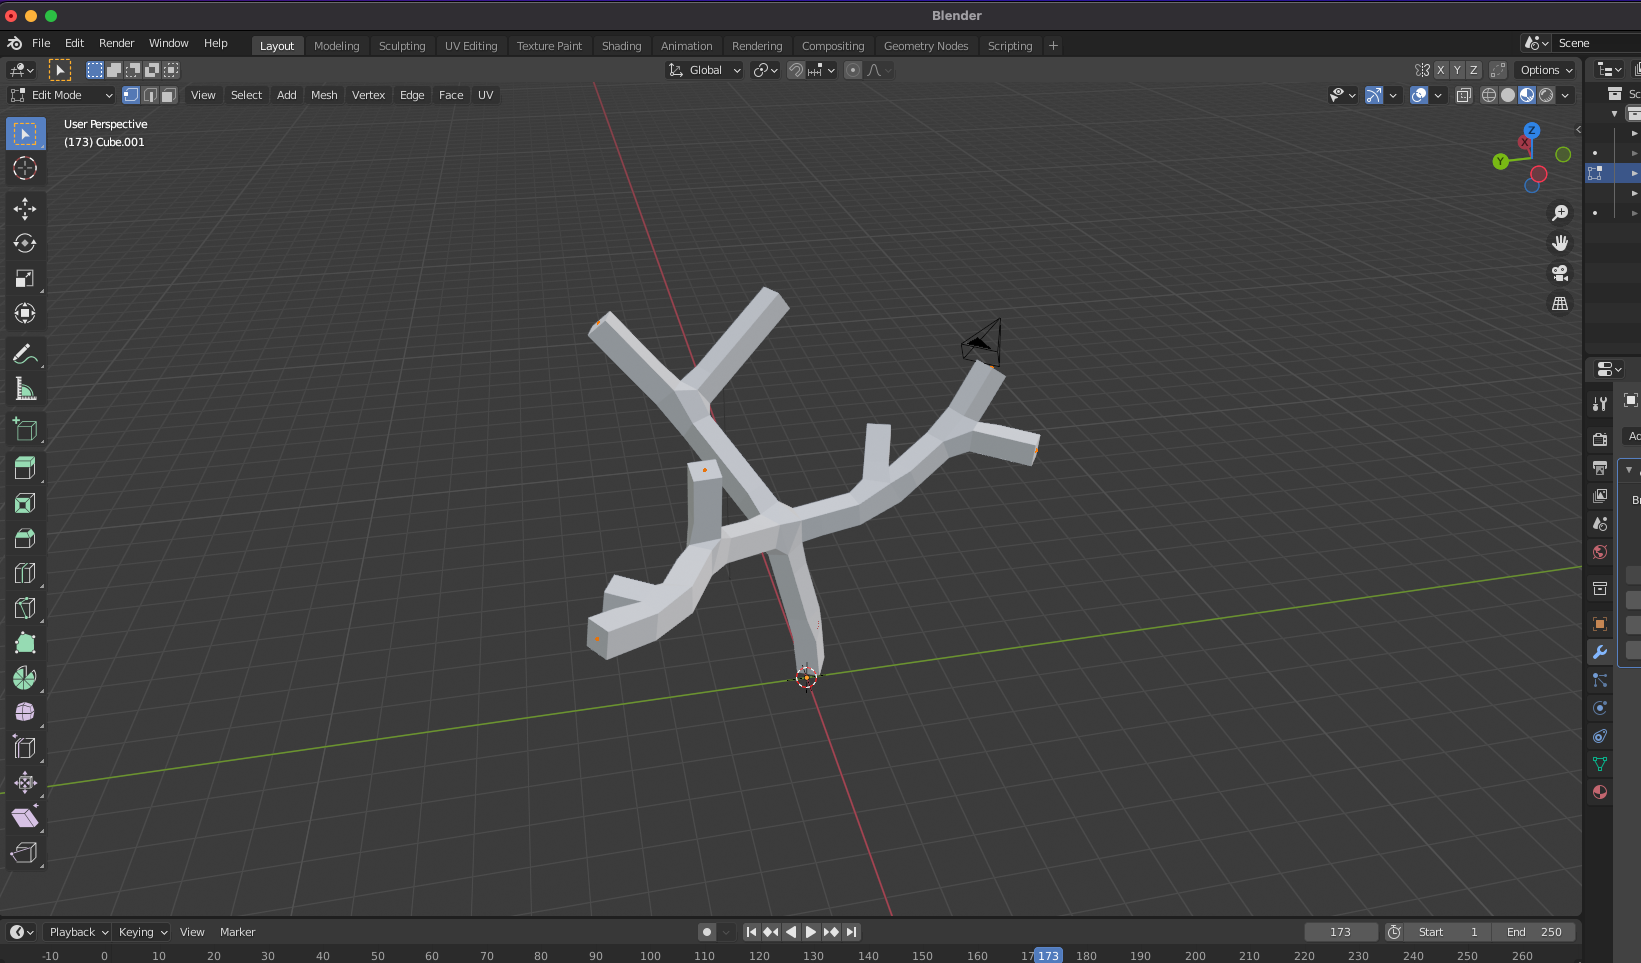Toggle proportional editing
This screenshot has width=1641, height=963.
[x=853, y=70]
